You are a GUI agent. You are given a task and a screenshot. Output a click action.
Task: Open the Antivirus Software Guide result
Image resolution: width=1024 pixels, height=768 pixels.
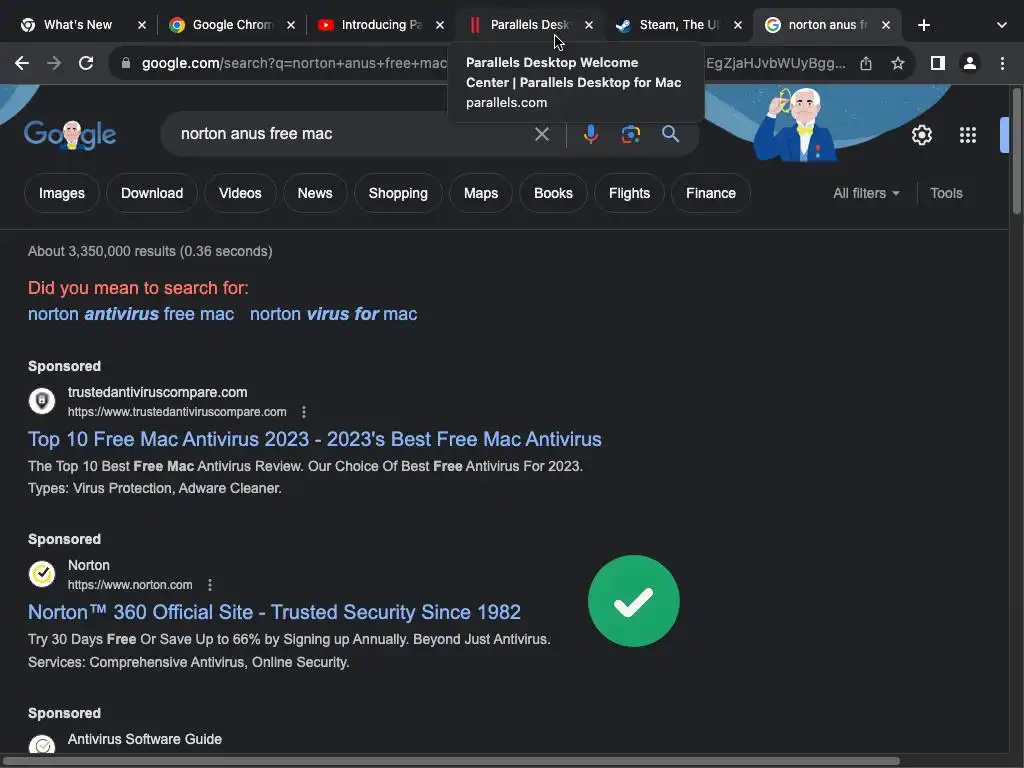[144, 739]
